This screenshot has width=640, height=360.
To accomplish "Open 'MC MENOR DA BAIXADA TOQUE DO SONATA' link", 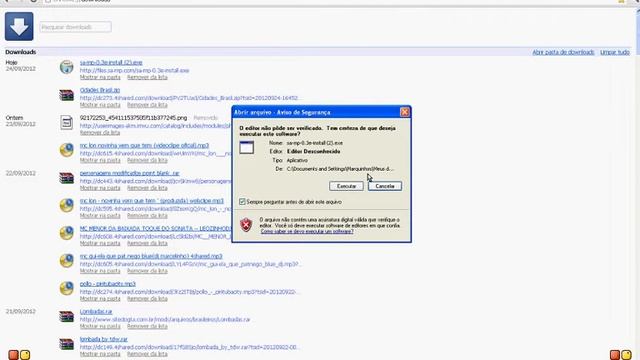I will coord(156,229).
